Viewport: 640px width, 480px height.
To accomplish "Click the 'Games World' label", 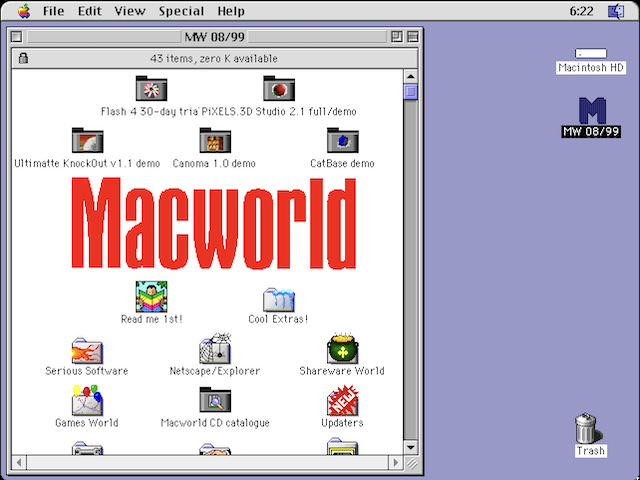I will (87, 422).
